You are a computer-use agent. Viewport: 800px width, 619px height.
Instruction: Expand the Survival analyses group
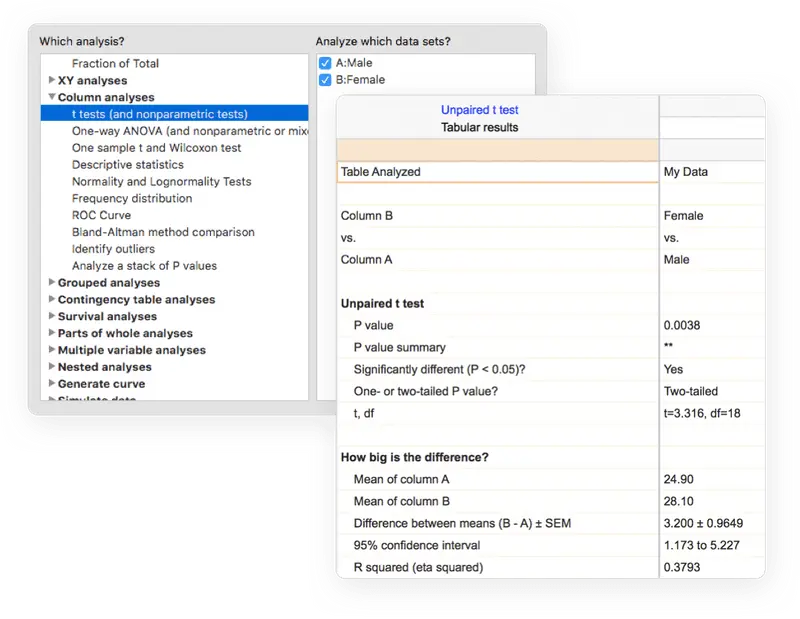pos(52,316)
